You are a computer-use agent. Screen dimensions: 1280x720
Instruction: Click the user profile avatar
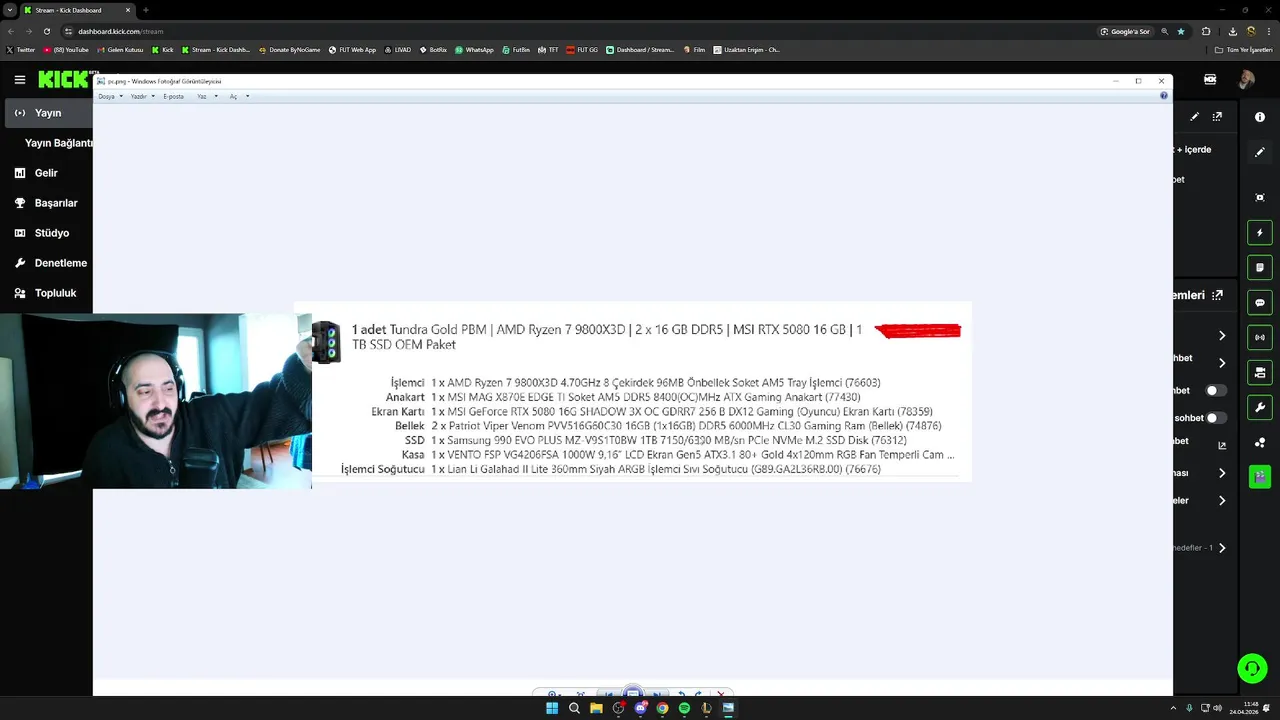(1246, 79)
